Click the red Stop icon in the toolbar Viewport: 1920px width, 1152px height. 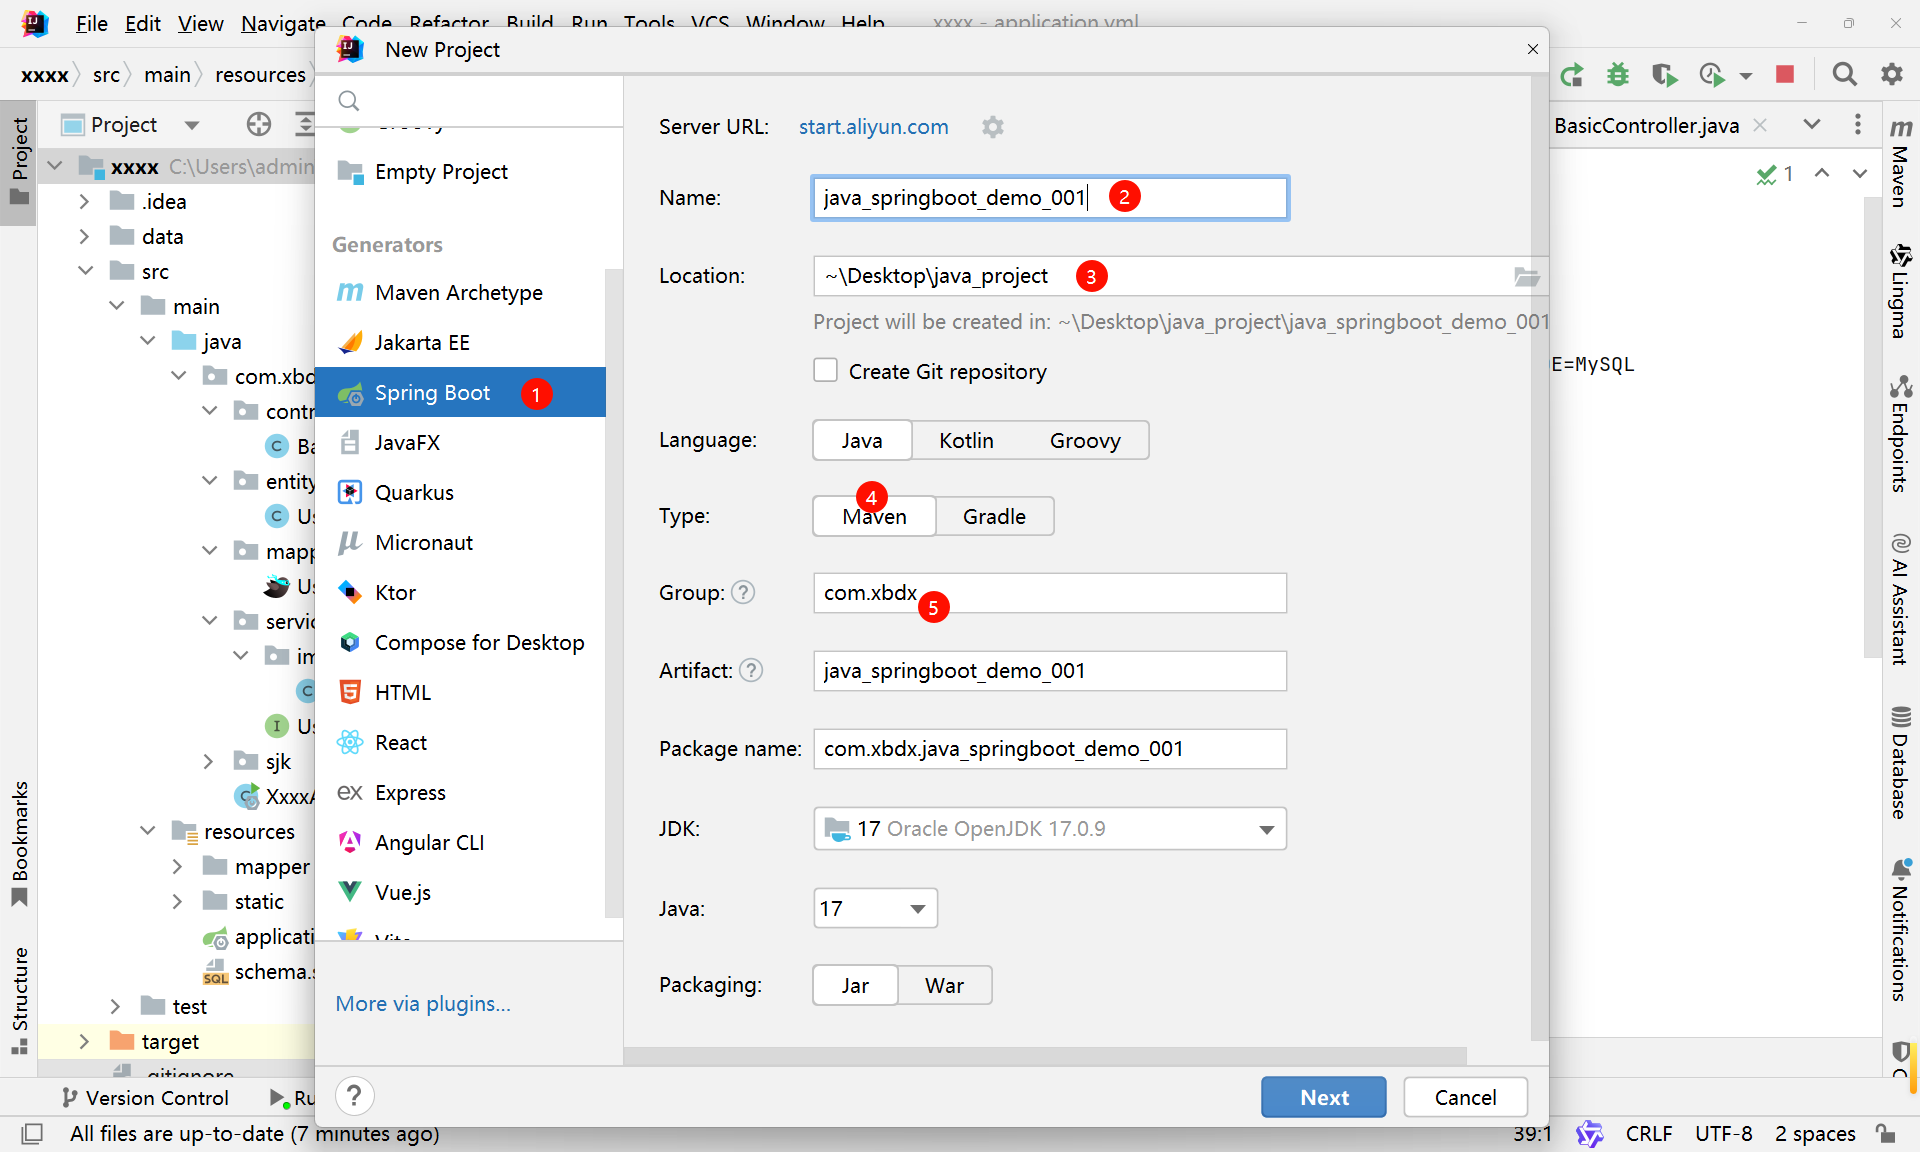click(x=1785, y=74)
